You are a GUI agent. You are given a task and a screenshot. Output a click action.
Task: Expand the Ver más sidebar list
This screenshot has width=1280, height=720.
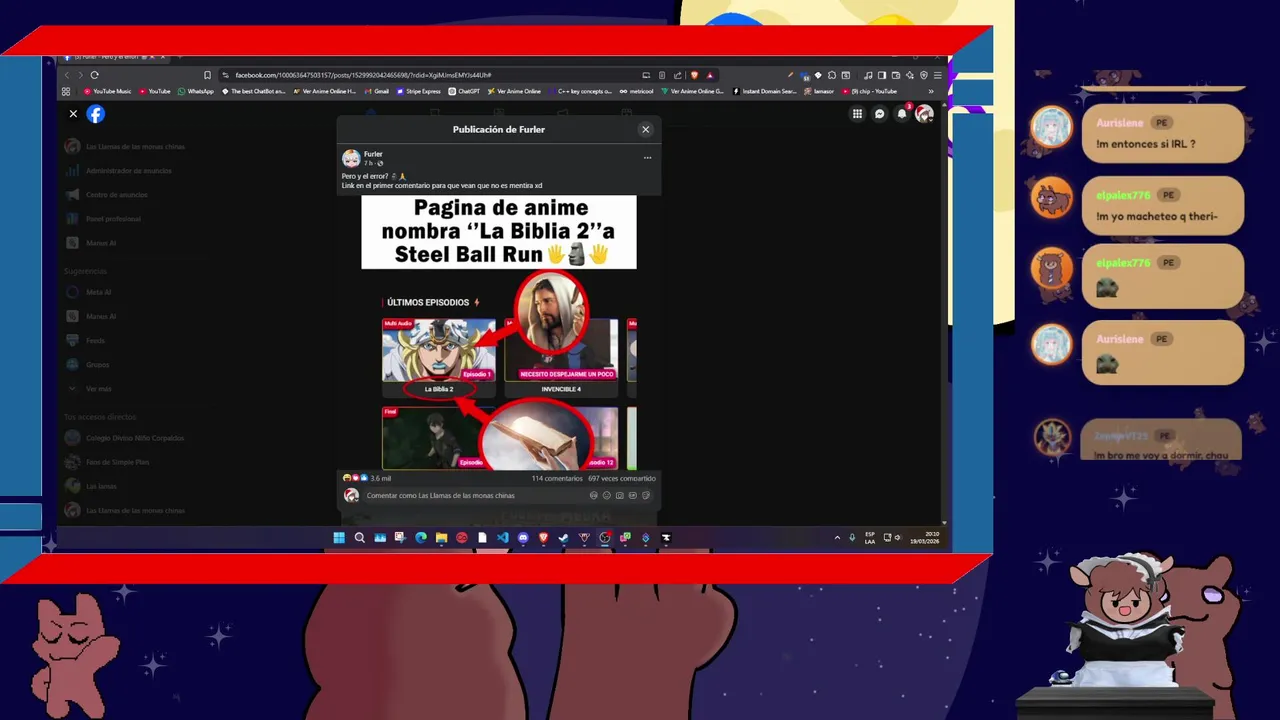coord(88,389)
